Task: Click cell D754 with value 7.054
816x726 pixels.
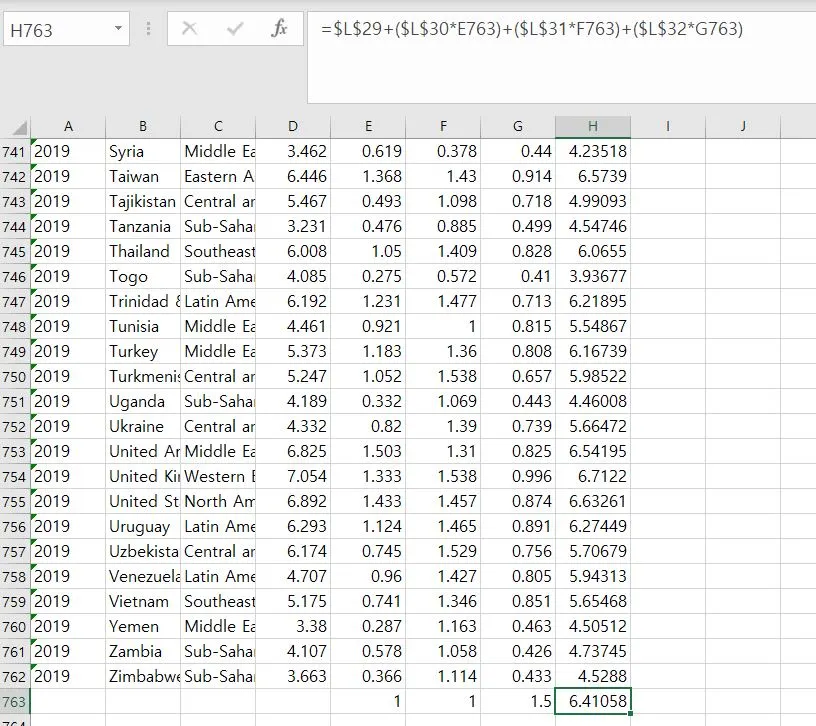Action: 293,476
